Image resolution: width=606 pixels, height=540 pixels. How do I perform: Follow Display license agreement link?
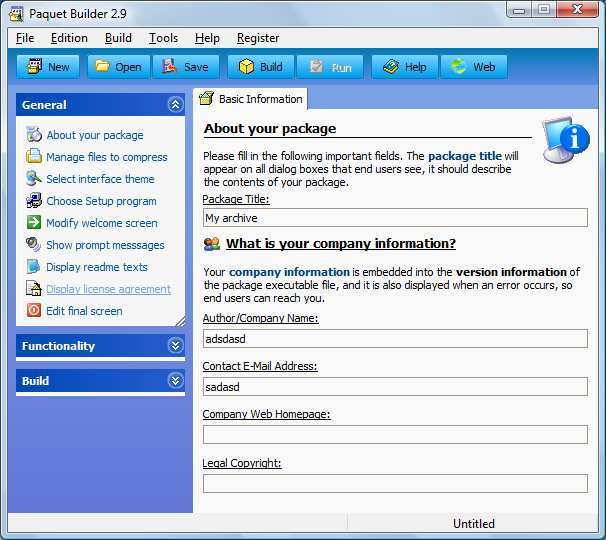(x=108, y=289)
